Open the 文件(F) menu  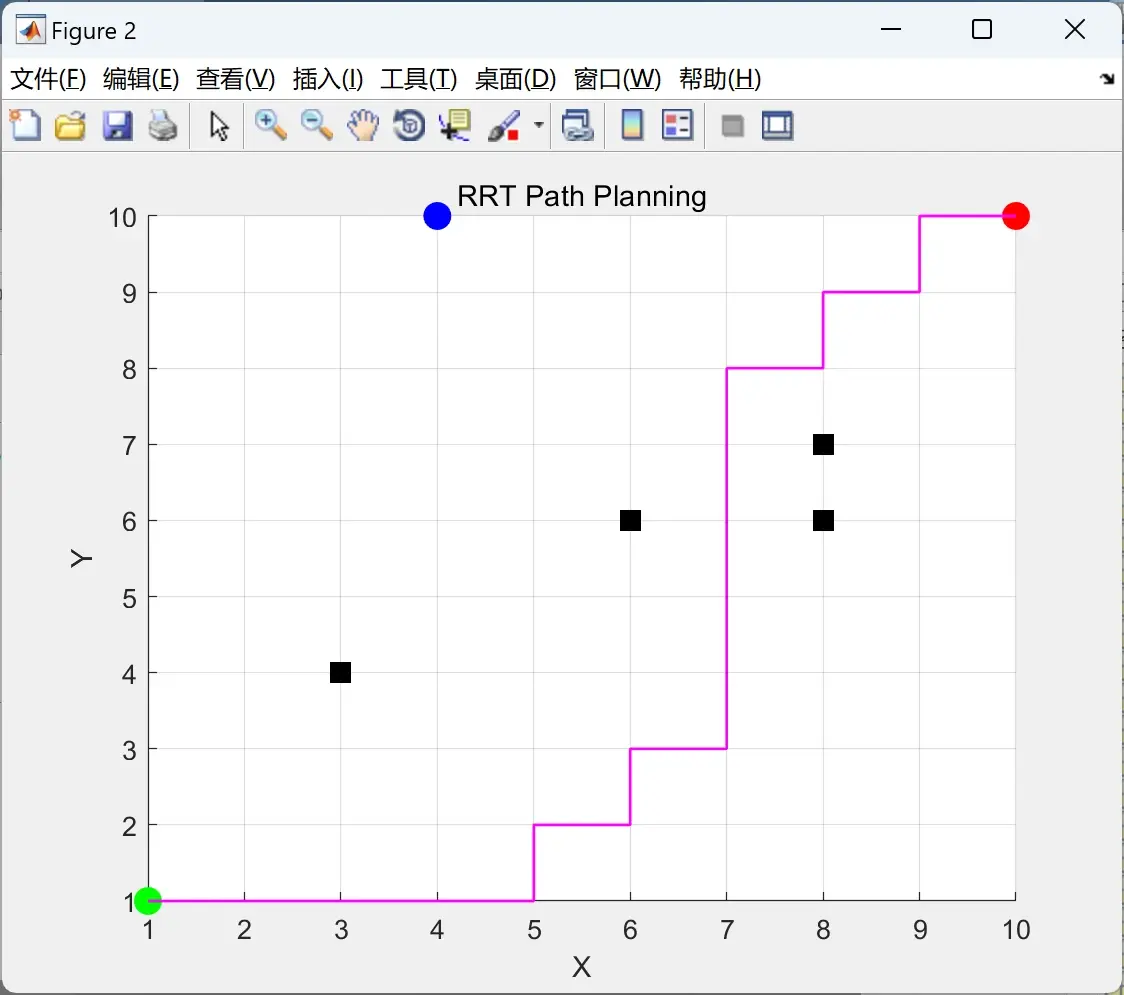tap(48, 79)
